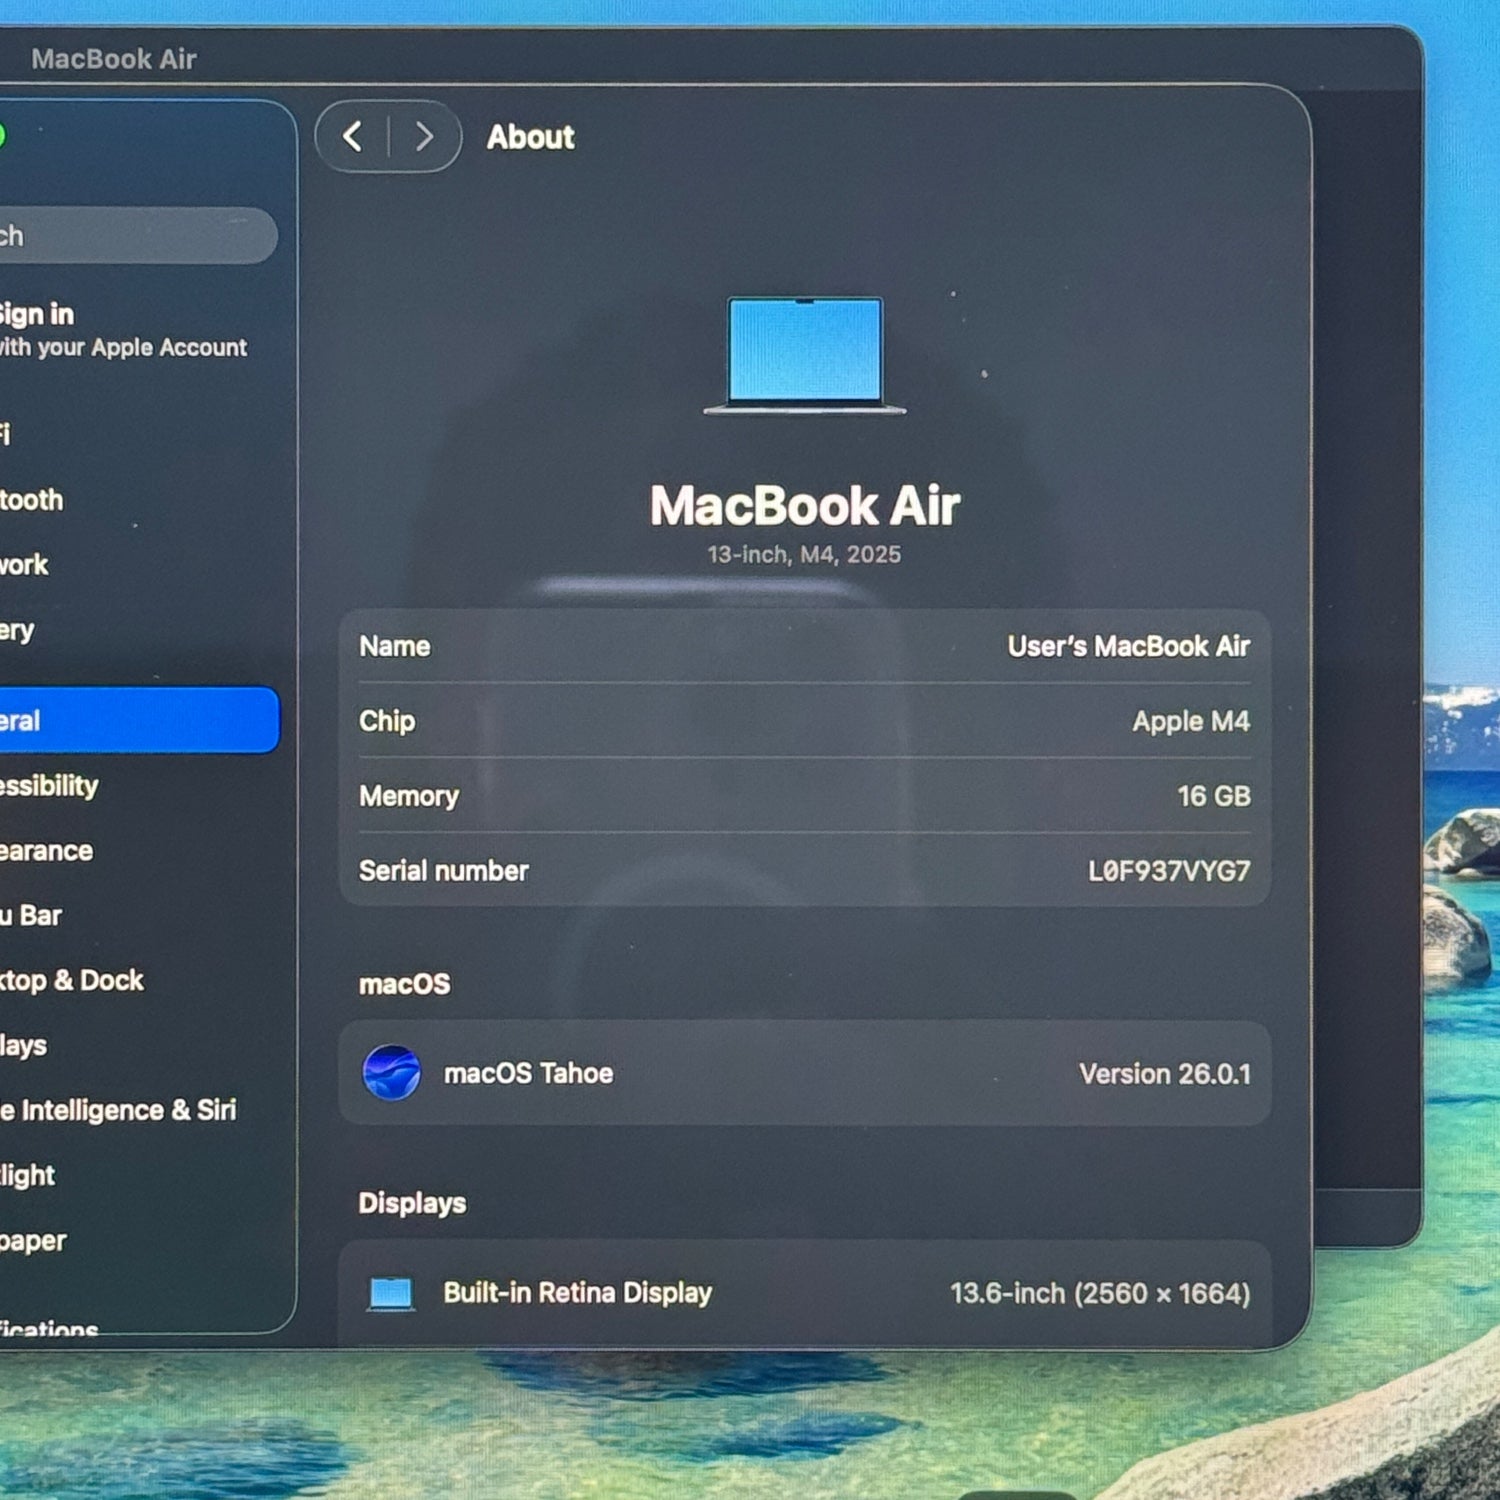
Task: Select Wallpaper in the sidebar
Action: [x=34, y=1241]
